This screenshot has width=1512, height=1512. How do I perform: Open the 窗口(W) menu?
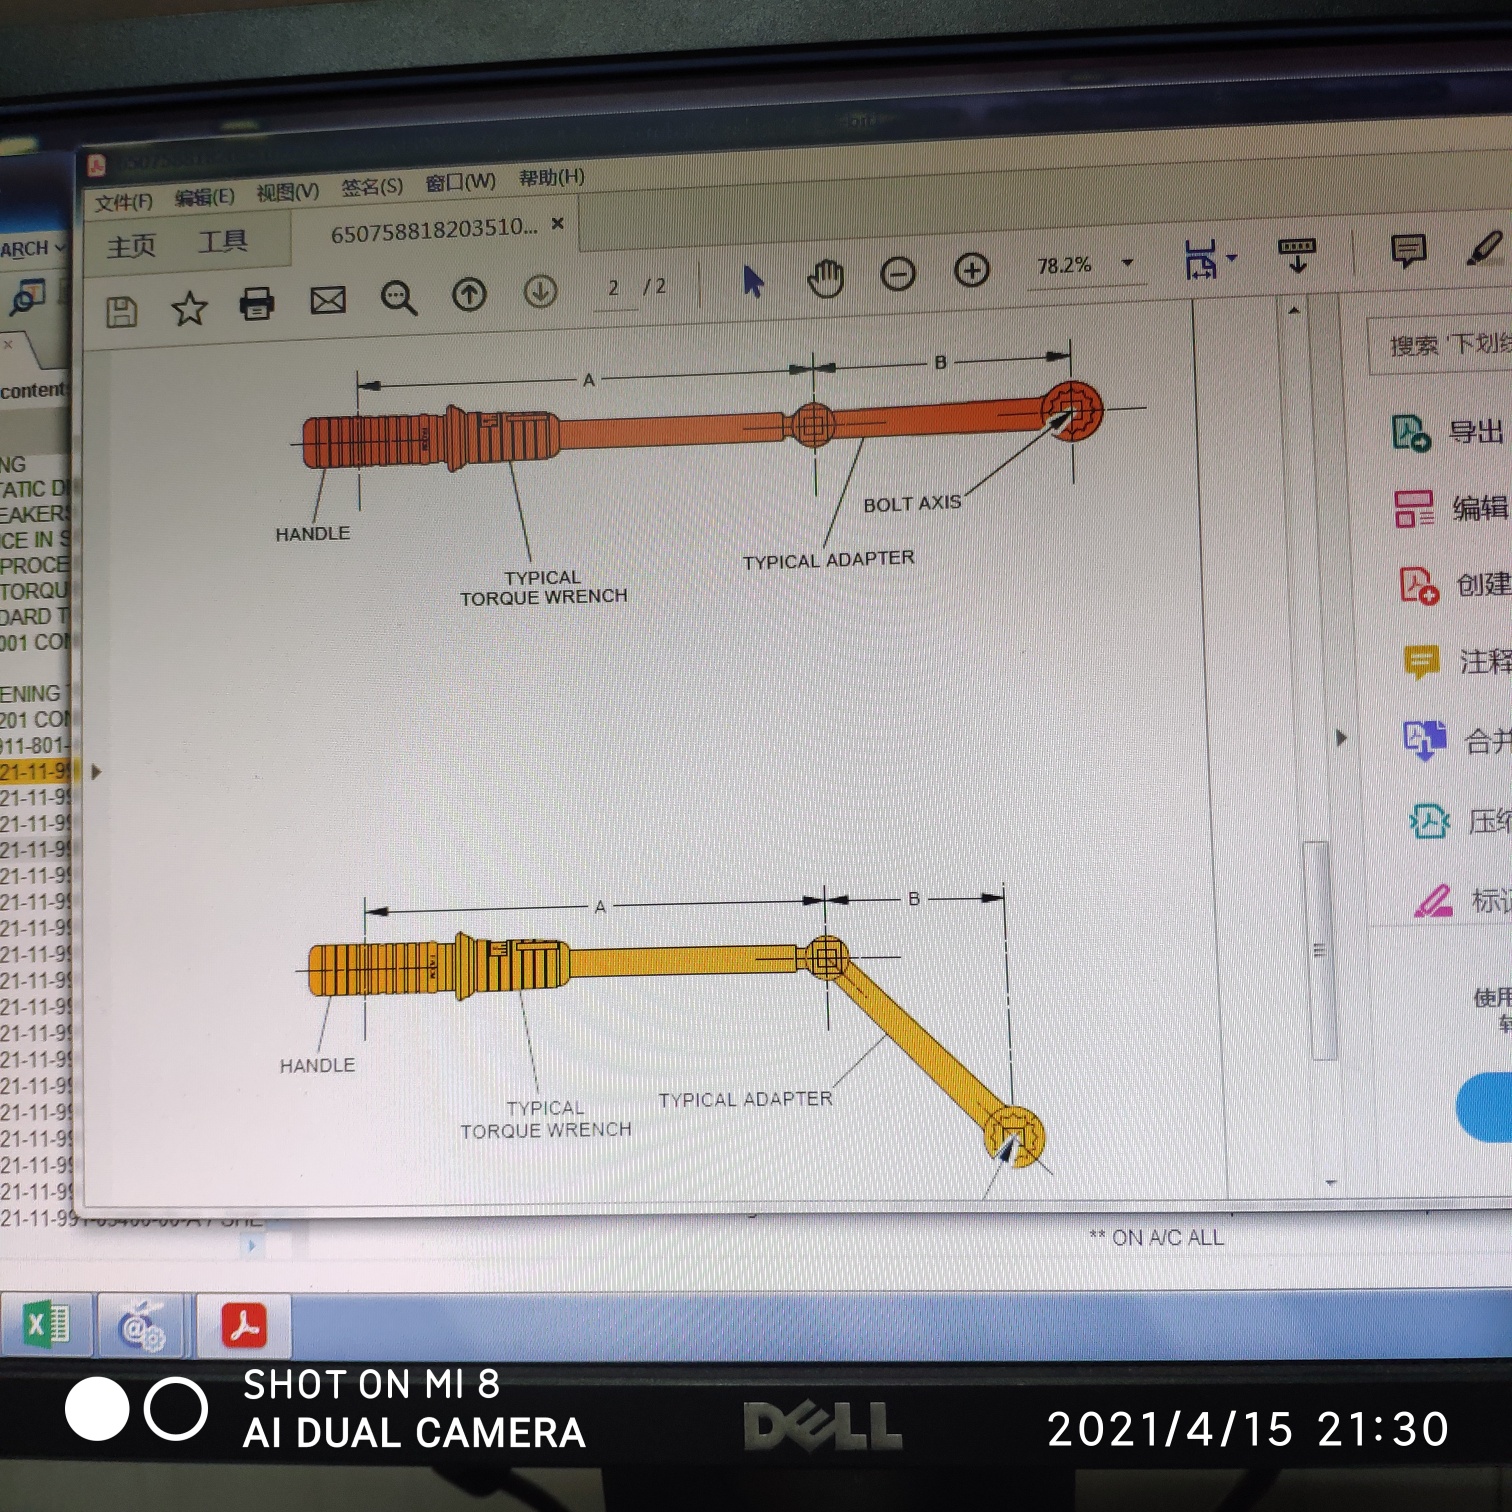coord(460,183)
